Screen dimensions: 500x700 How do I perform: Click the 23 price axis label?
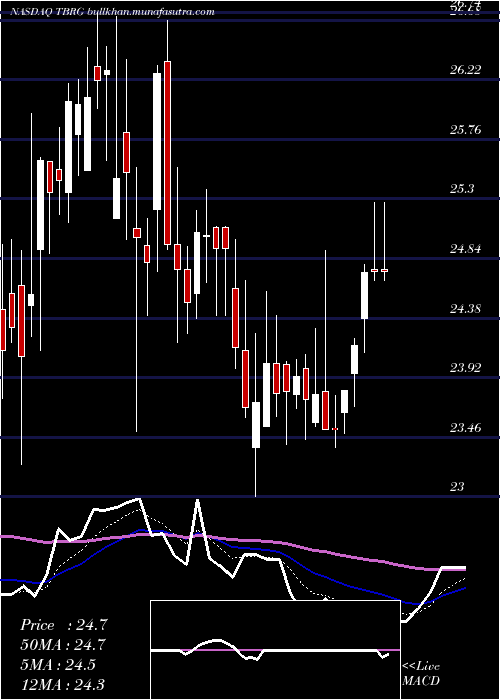pyautogui.click(x=458, y=487)
